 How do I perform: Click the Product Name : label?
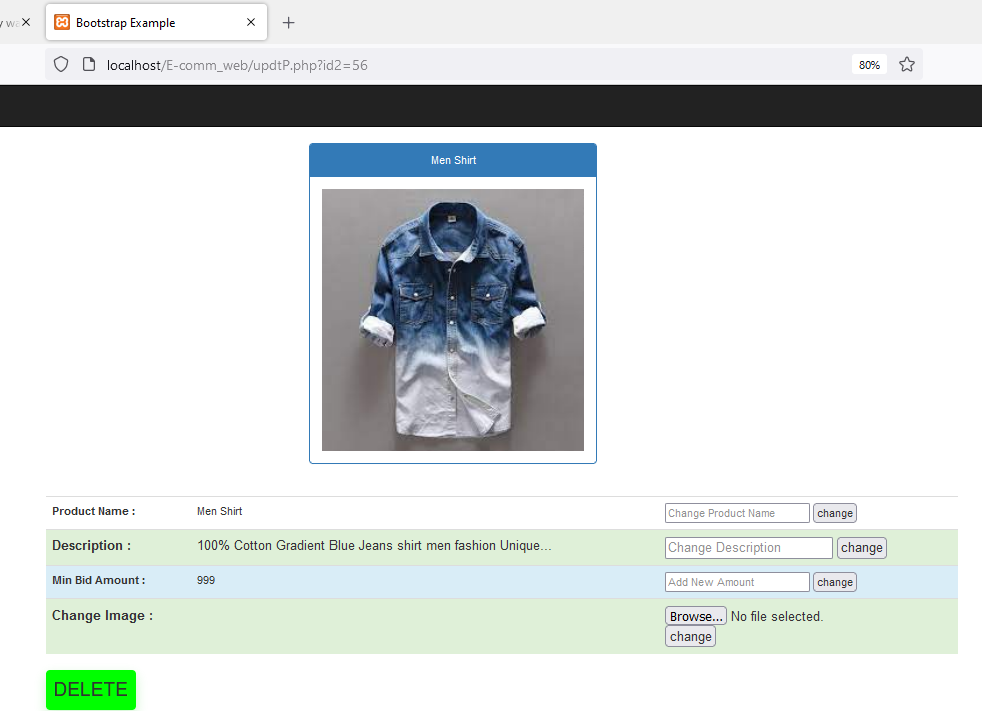[x=93, y=511]
